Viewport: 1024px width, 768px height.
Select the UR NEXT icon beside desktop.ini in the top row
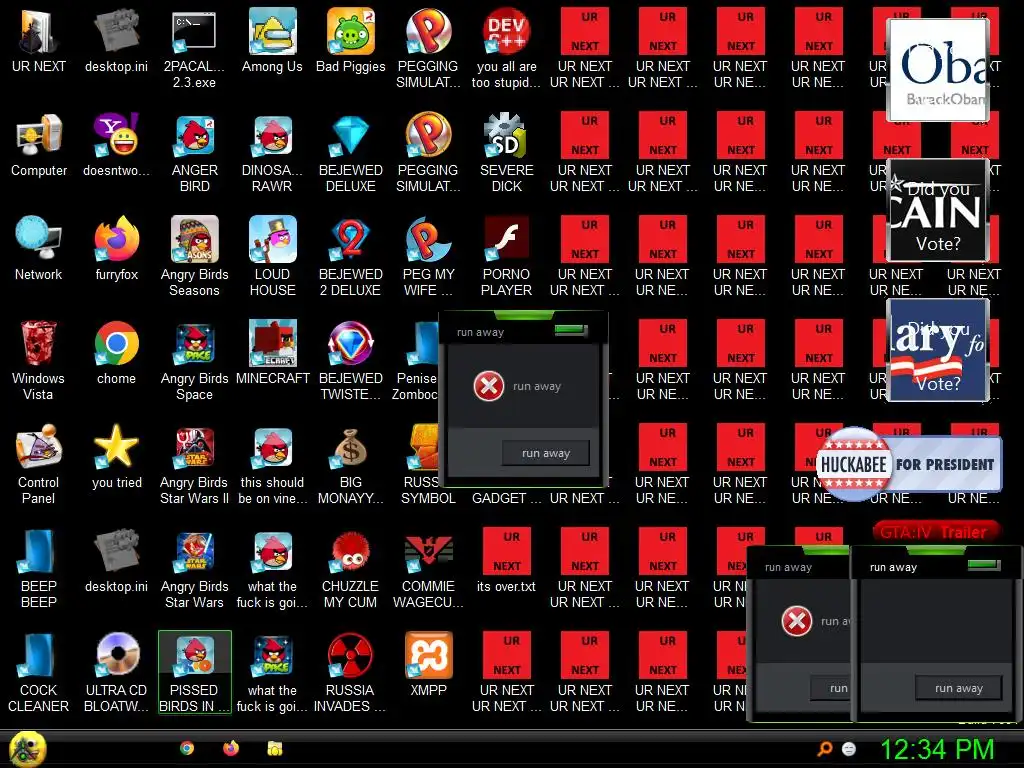click(x=39, y=40)
